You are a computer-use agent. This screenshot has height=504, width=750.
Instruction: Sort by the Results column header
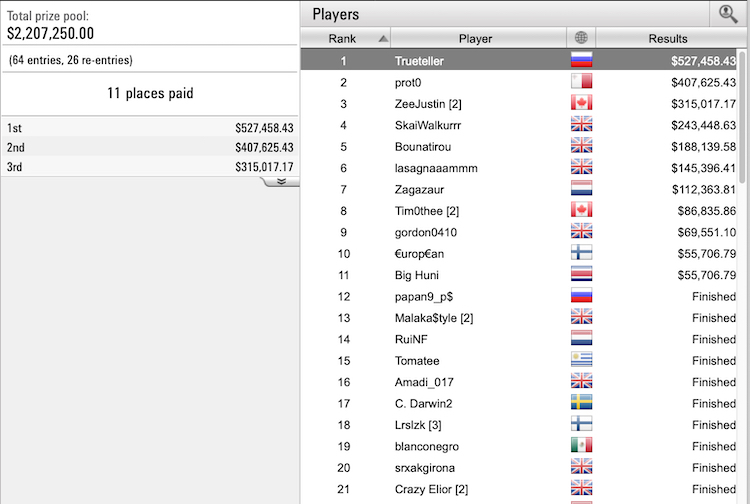[x=666, y=39]
